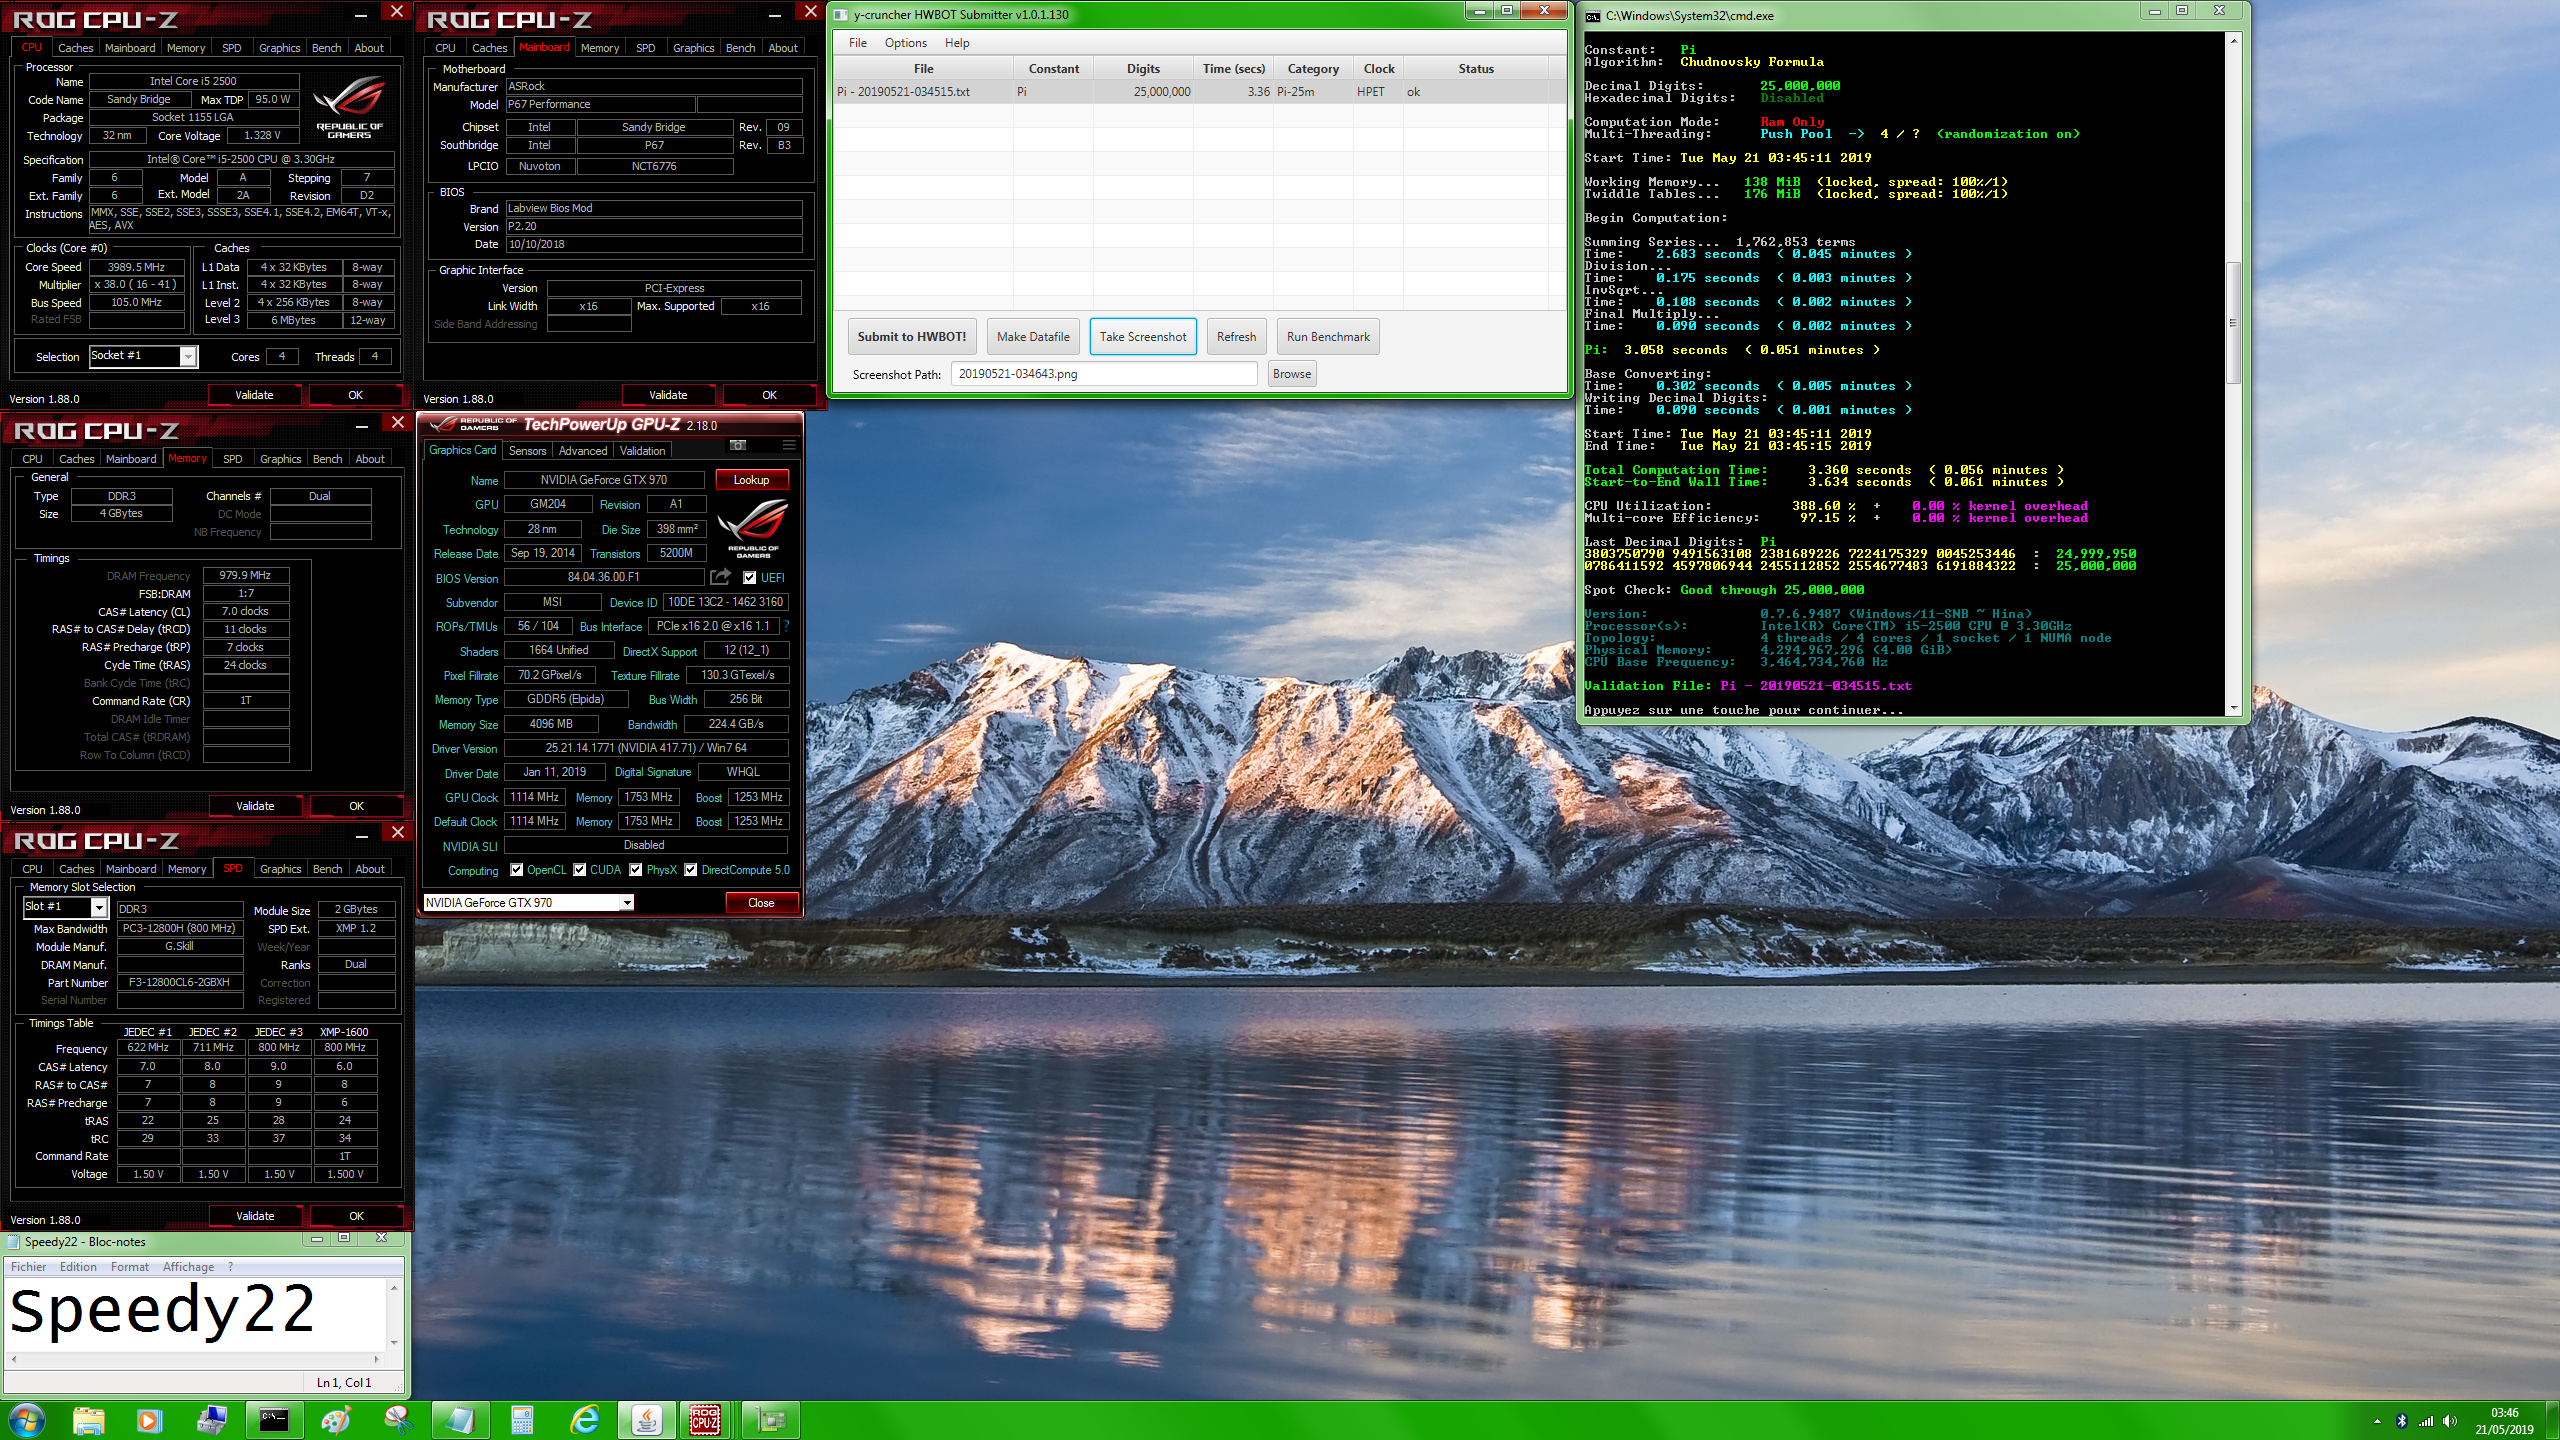Click the Take Screenshot button
Screen dimensions: 2560x1440
click(x=1143, y=337)
